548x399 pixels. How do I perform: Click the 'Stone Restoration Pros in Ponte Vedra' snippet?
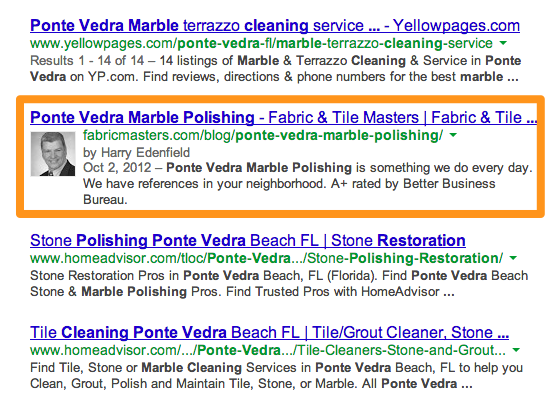(x=279, y=283)
